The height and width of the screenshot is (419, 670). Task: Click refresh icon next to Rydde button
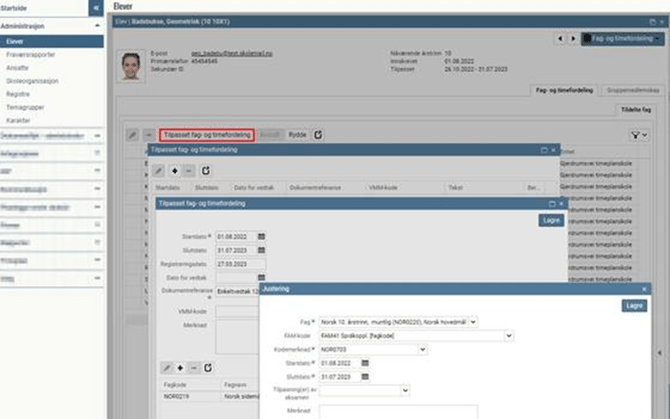click(318, 133)
